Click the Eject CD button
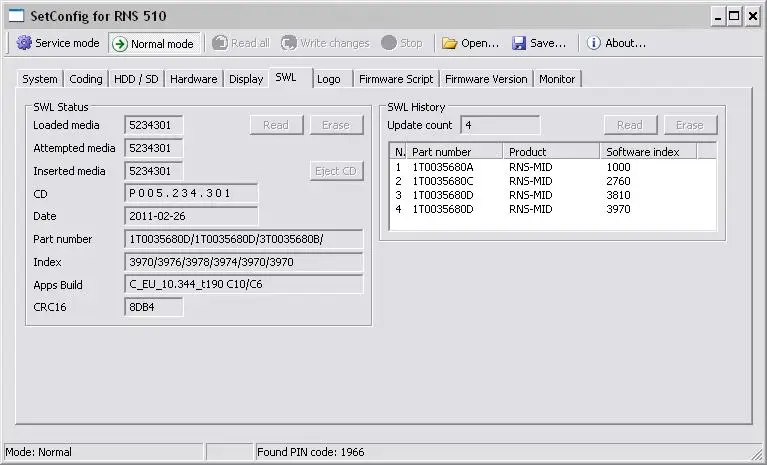This screenshot has width=767, height=465. click(337, 171)
